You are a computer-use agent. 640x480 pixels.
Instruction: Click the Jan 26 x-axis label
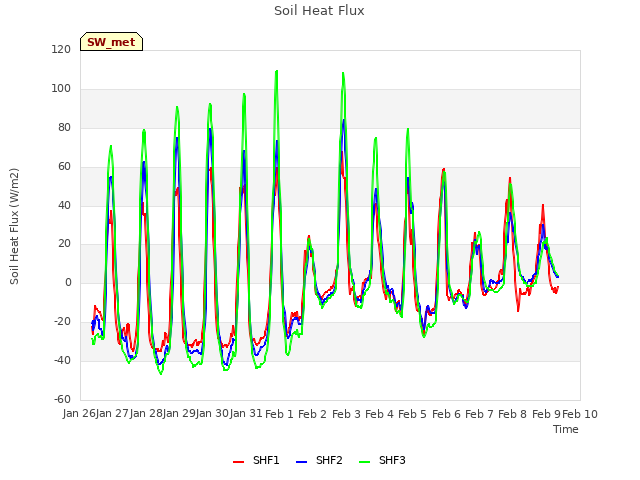(79, 413)
